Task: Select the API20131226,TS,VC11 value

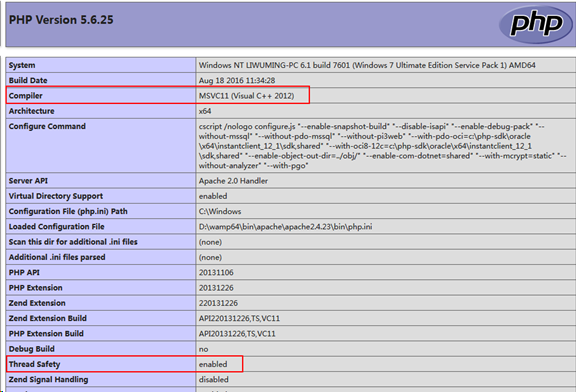Action: (x=237, y=334)
